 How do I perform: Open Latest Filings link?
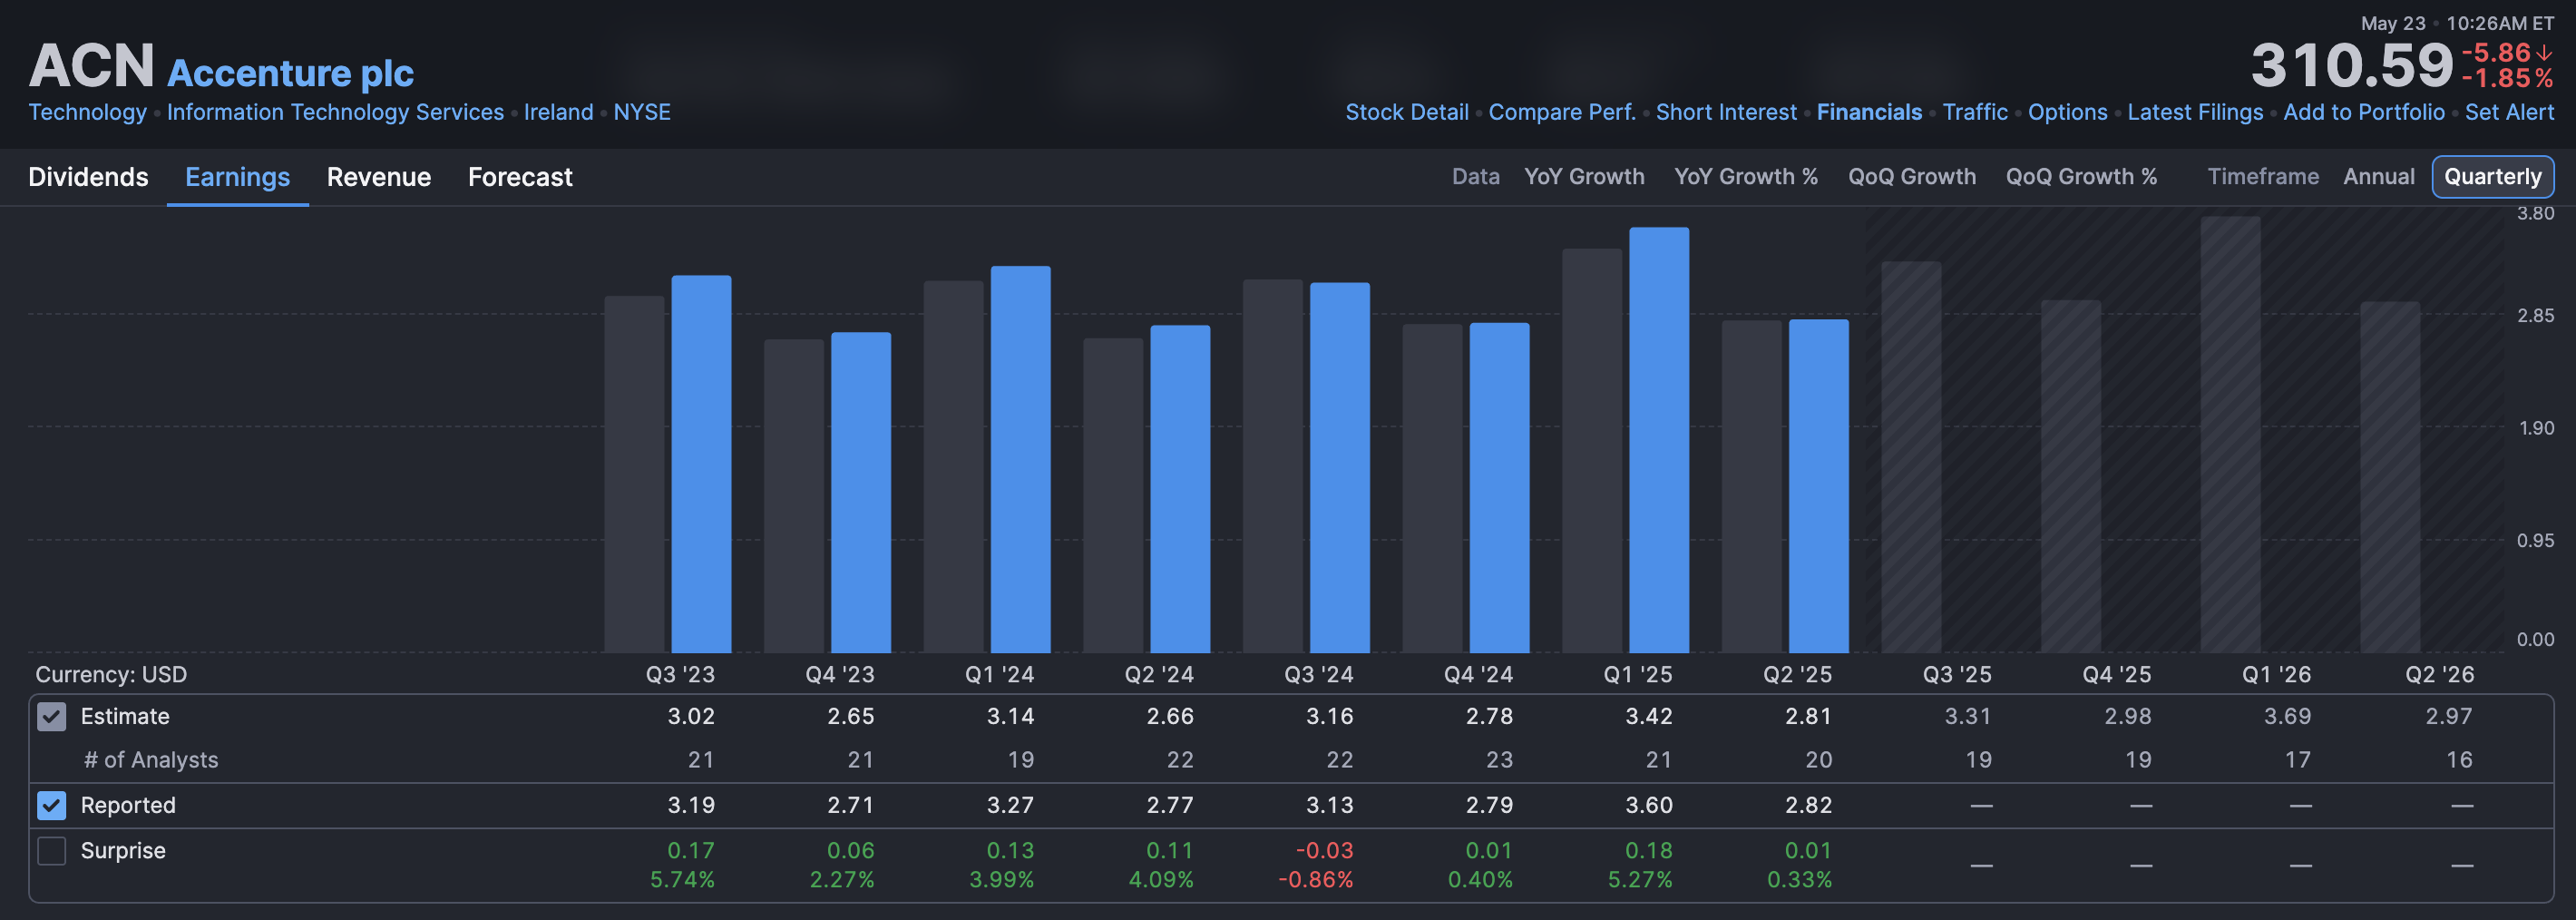click(x=2195, y=112)
